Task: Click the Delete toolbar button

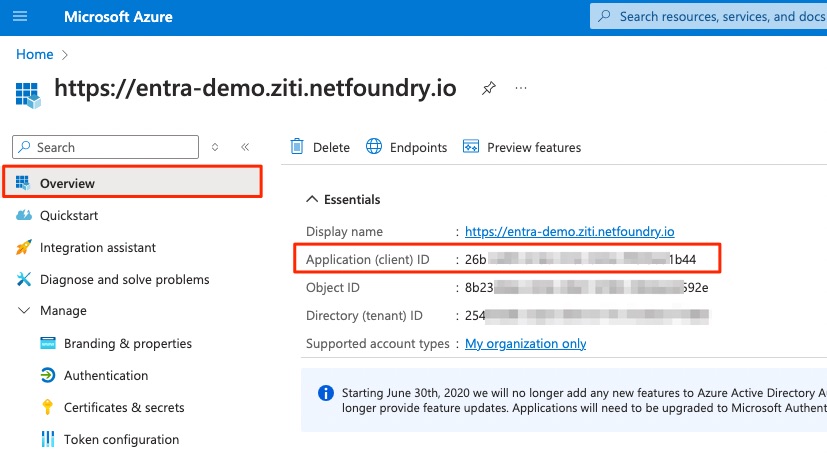Action: pyautogui.click(x=320, y=147)
